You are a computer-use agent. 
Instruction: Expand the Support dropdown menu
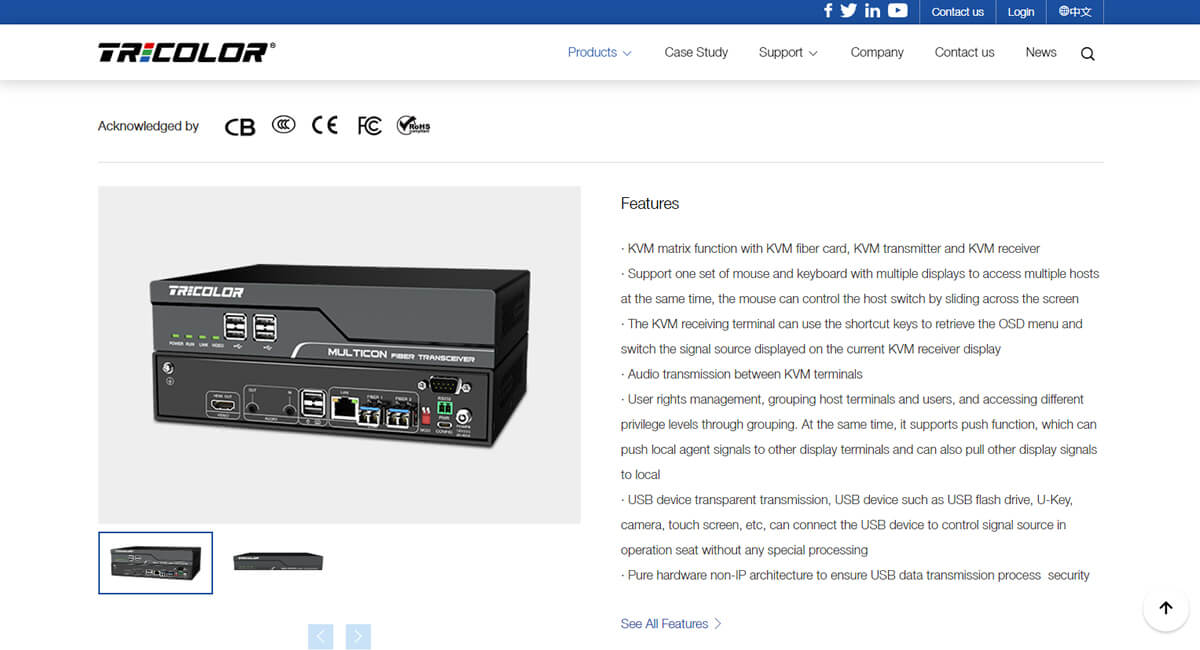[787, 53]
